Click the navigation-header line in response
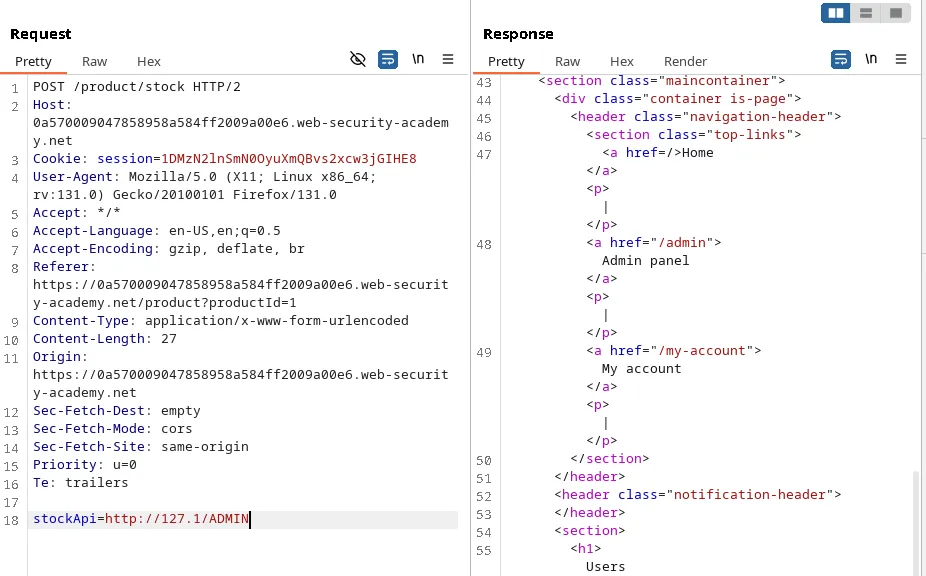This screenshot has height=576, width=926. tap(706, 117)
